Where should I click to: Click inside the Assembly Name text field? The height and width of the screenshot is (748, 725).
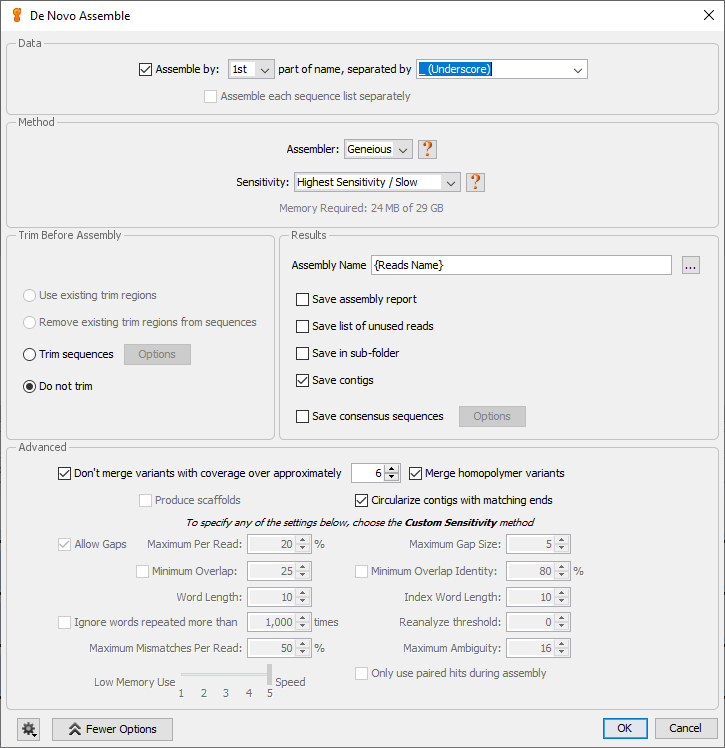[521, 265]
